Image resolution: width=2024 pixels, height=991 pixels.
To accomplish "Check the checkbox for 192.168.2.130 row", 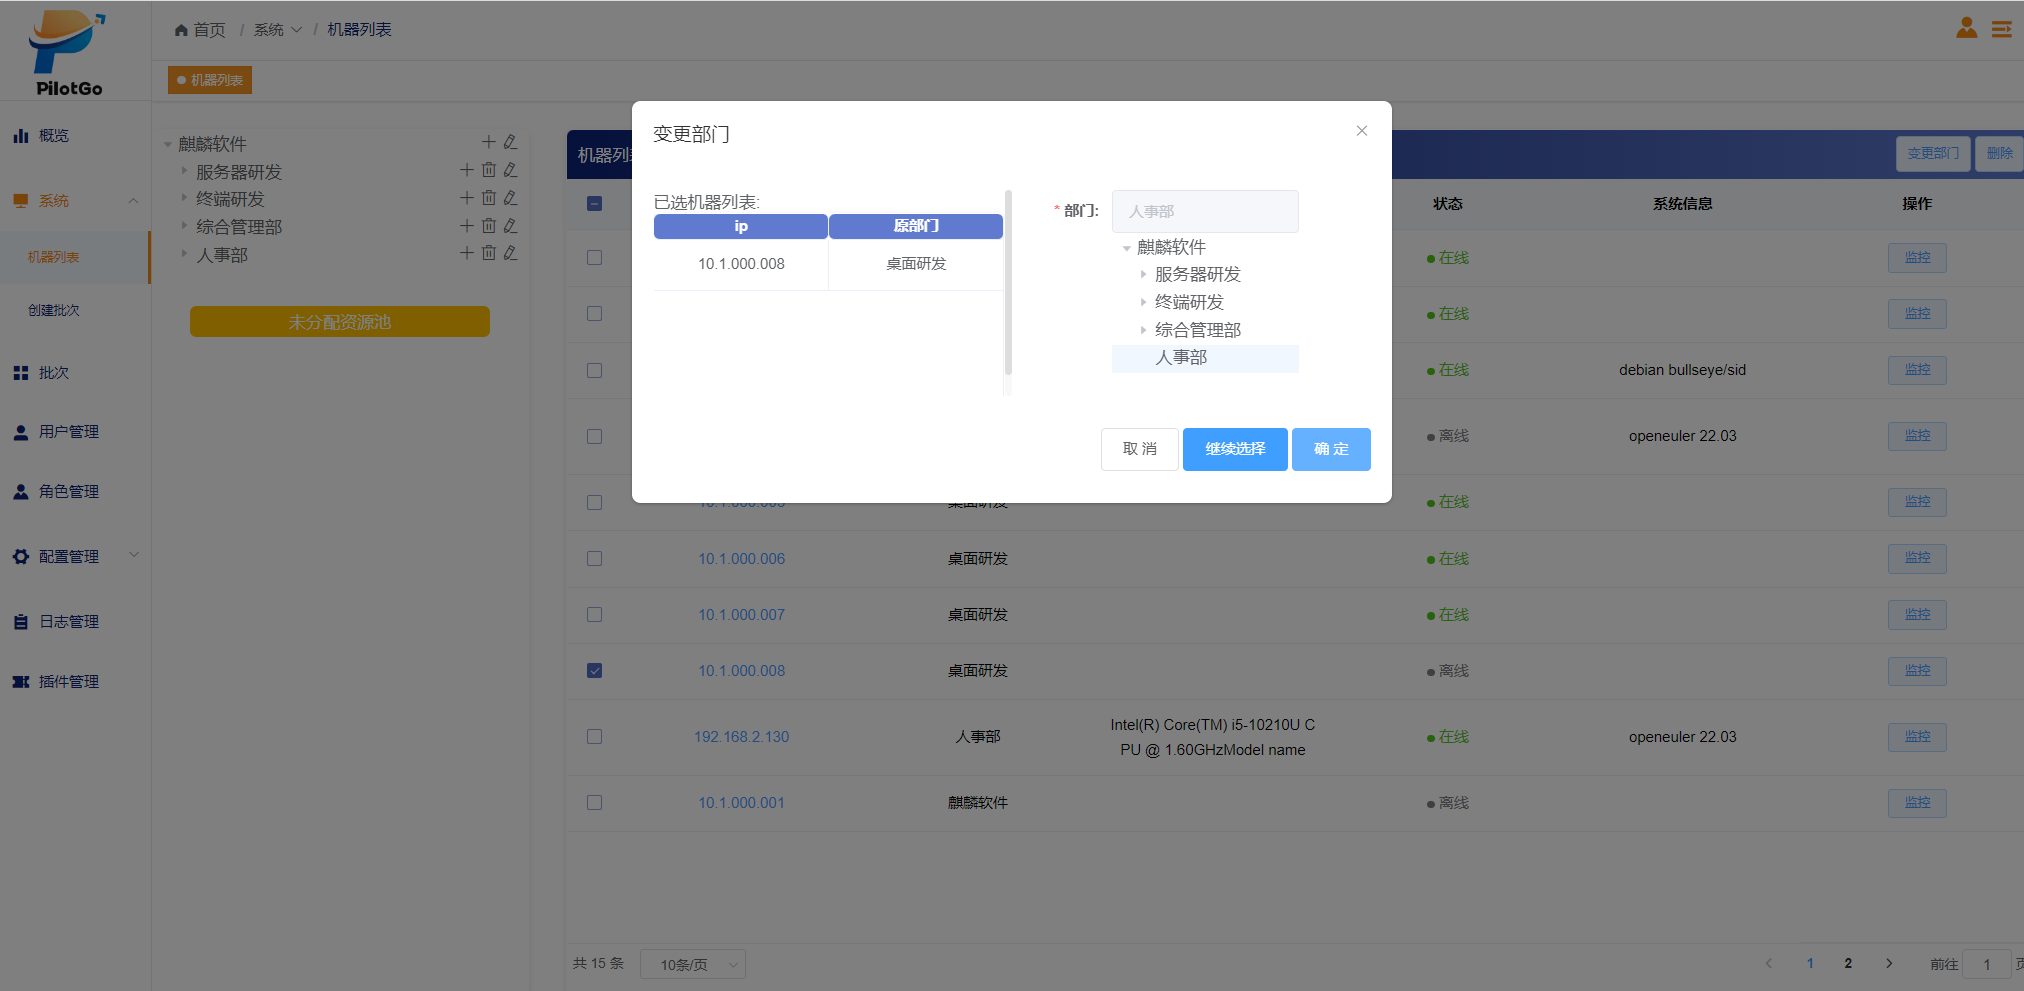I will (594, 737).
